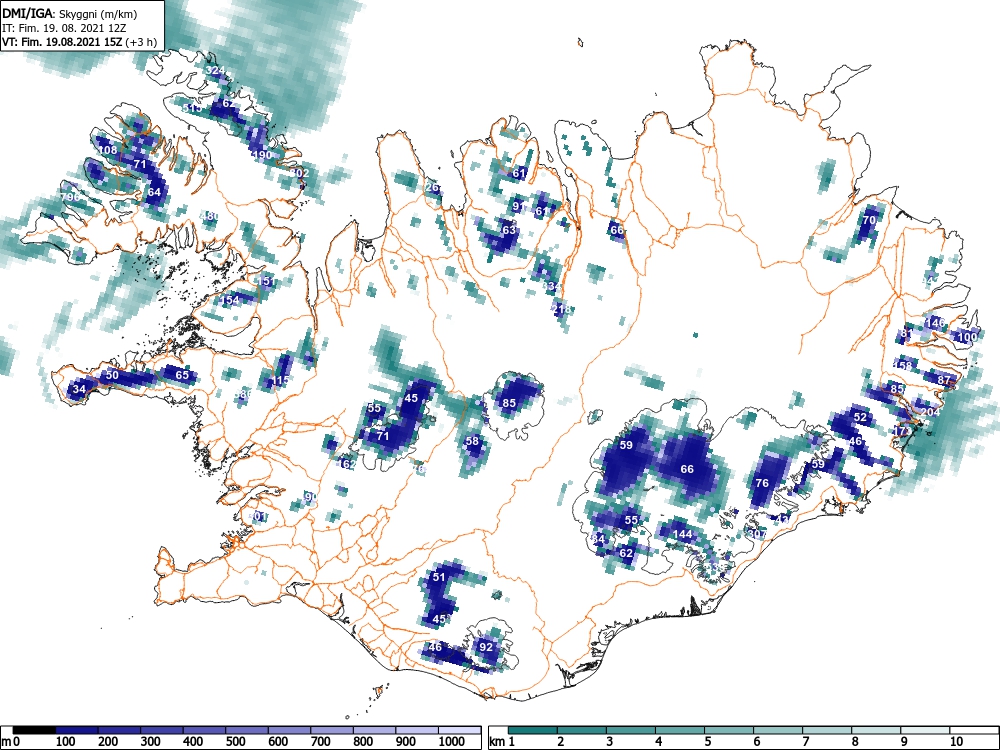
Task: Click the '144' visibility value on map
Action: [682, 534]
